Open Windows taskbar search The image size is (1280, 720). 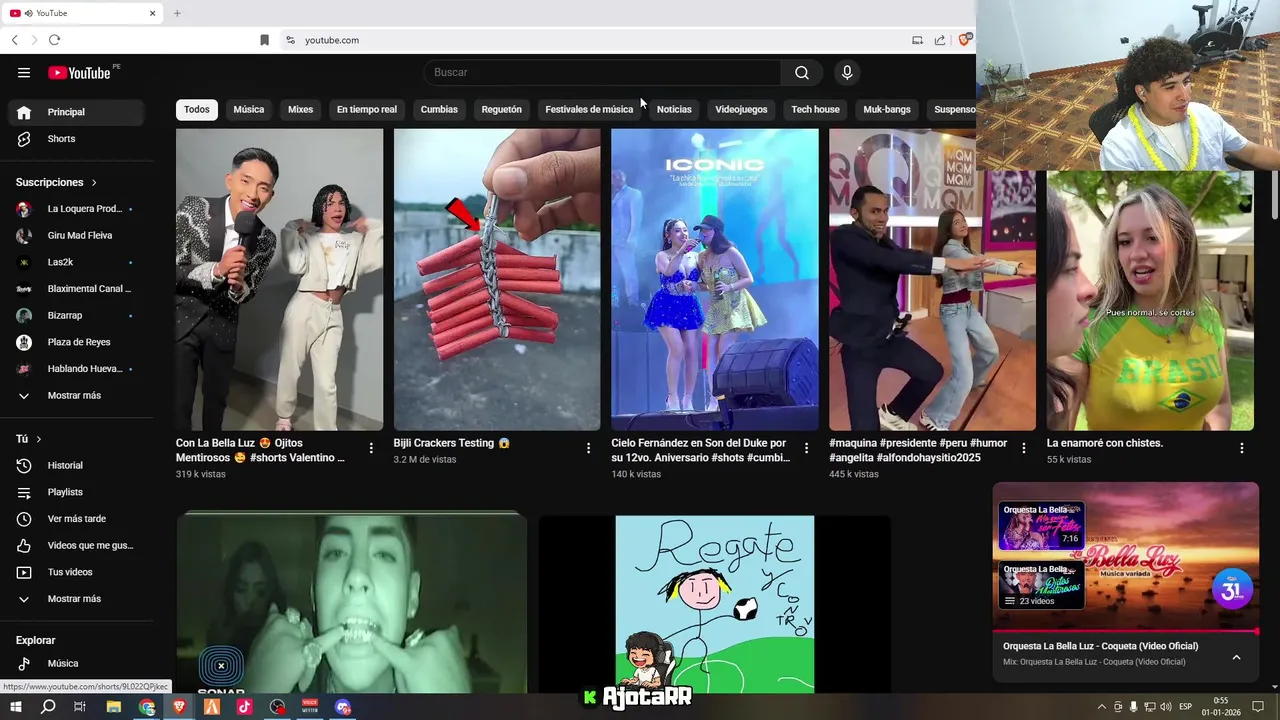(48, 706)
